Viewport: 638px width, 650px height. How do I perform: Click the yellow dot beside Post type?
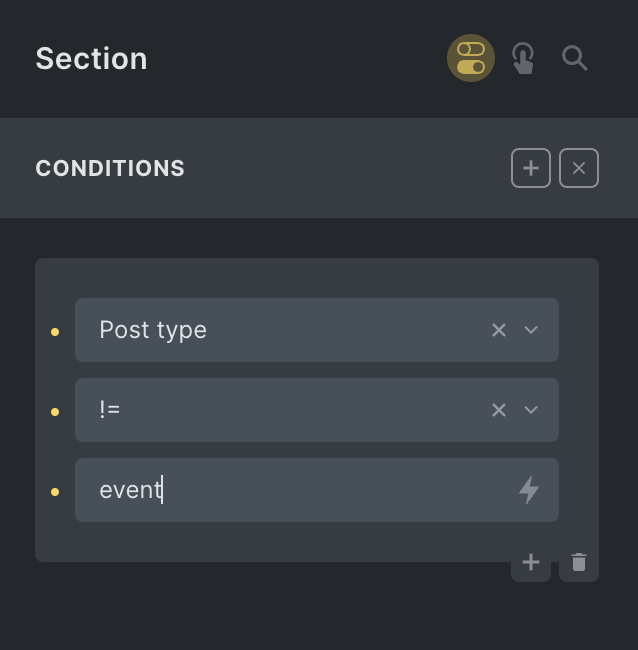coord(55,331)
